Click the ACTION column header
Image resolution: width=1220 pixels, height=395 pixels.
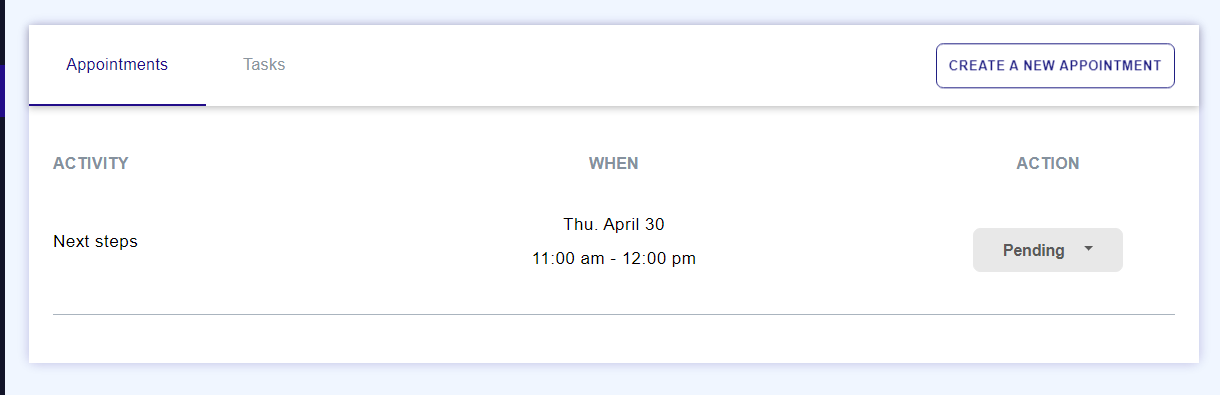[x=1048, y=164]
